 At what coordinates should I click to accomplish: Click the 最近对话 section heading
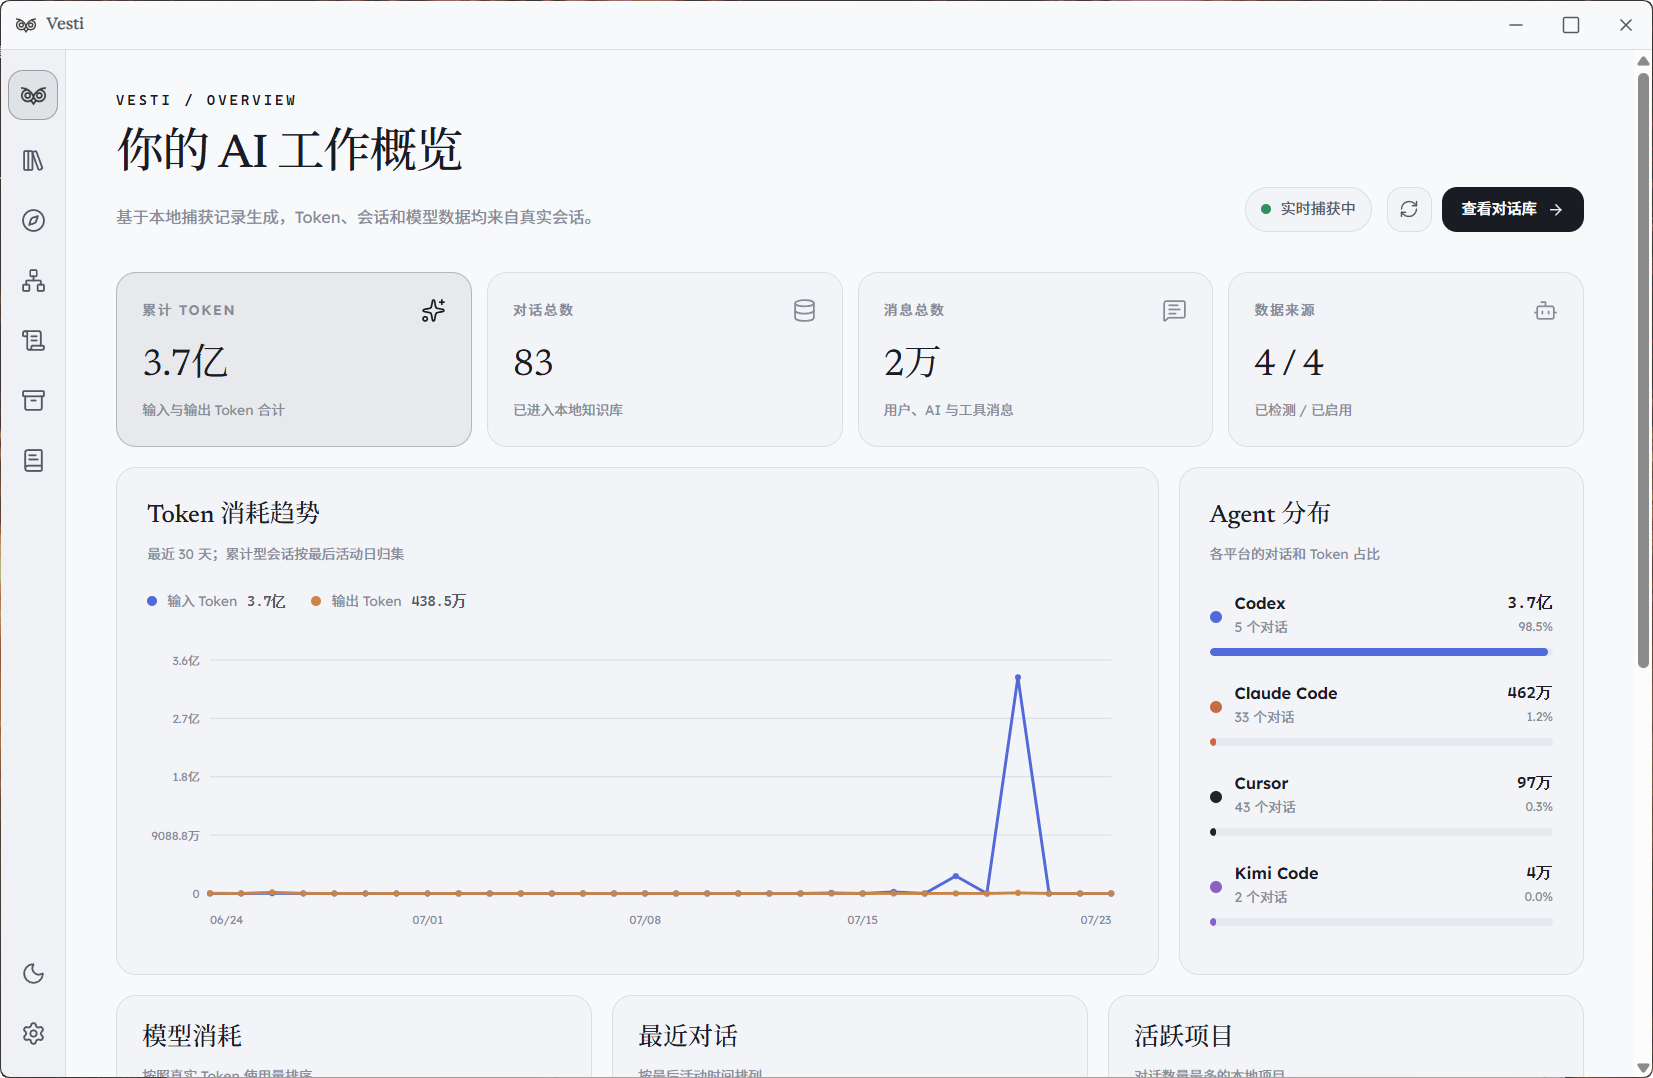(x=688, y=1036)
